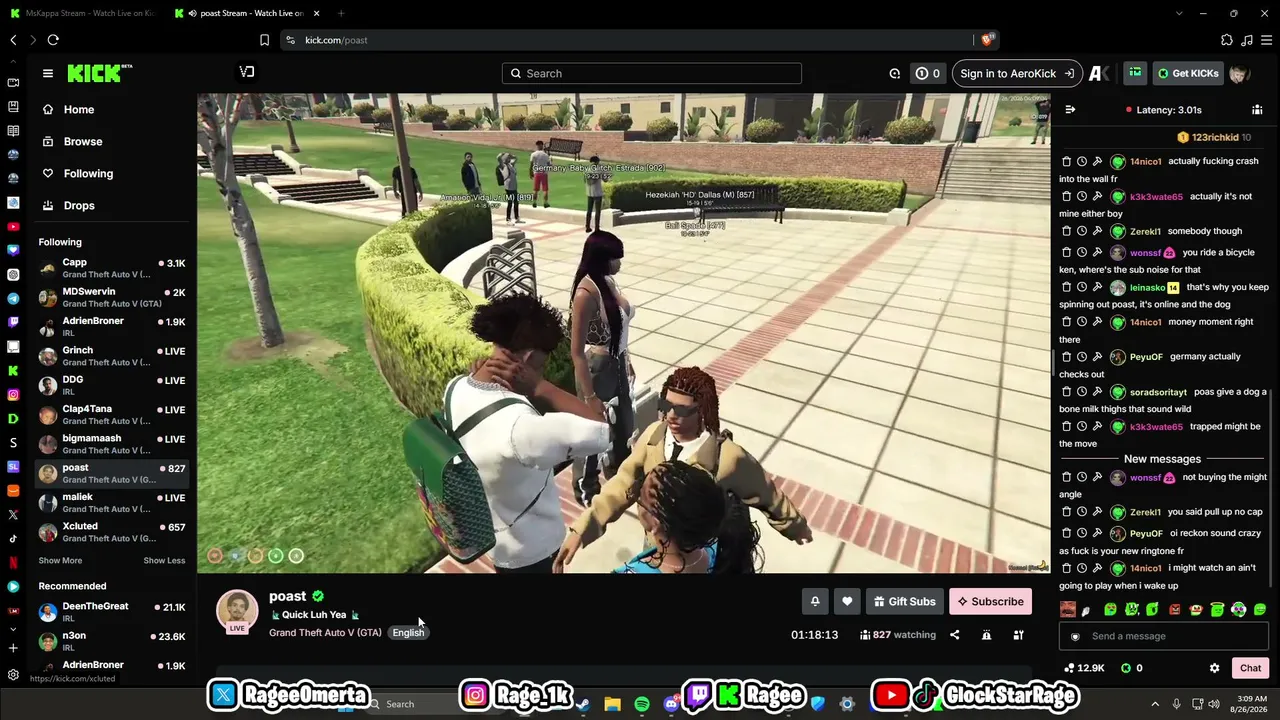Open the notification counter showing 0
The image size is (1280, 720).
pyautogui.click(x=928, y=73)
